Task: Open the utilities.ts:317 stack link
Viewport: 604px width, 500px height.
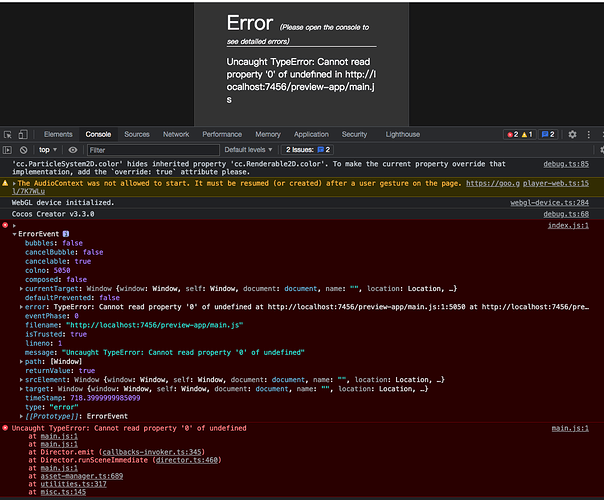Action: point(73,484)
